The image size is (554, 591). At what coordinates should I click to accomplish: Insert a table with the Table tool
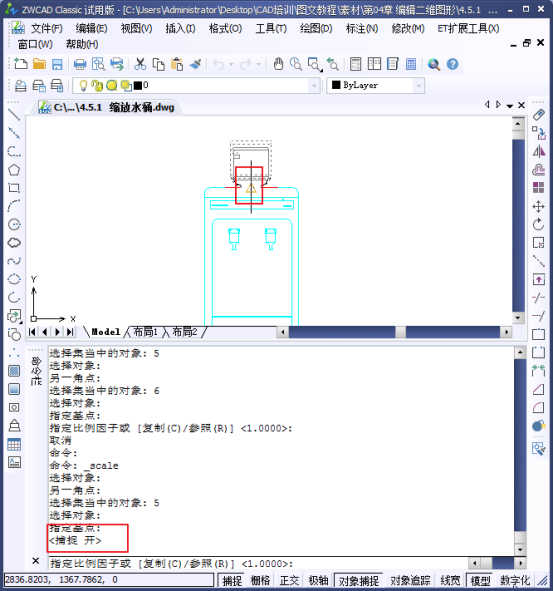pos(14,444)
